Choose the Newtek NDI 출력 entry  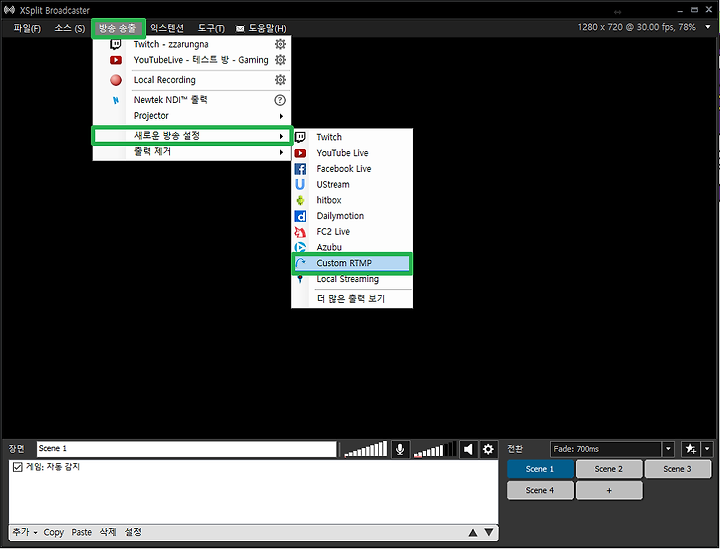[x=192, y=100]
